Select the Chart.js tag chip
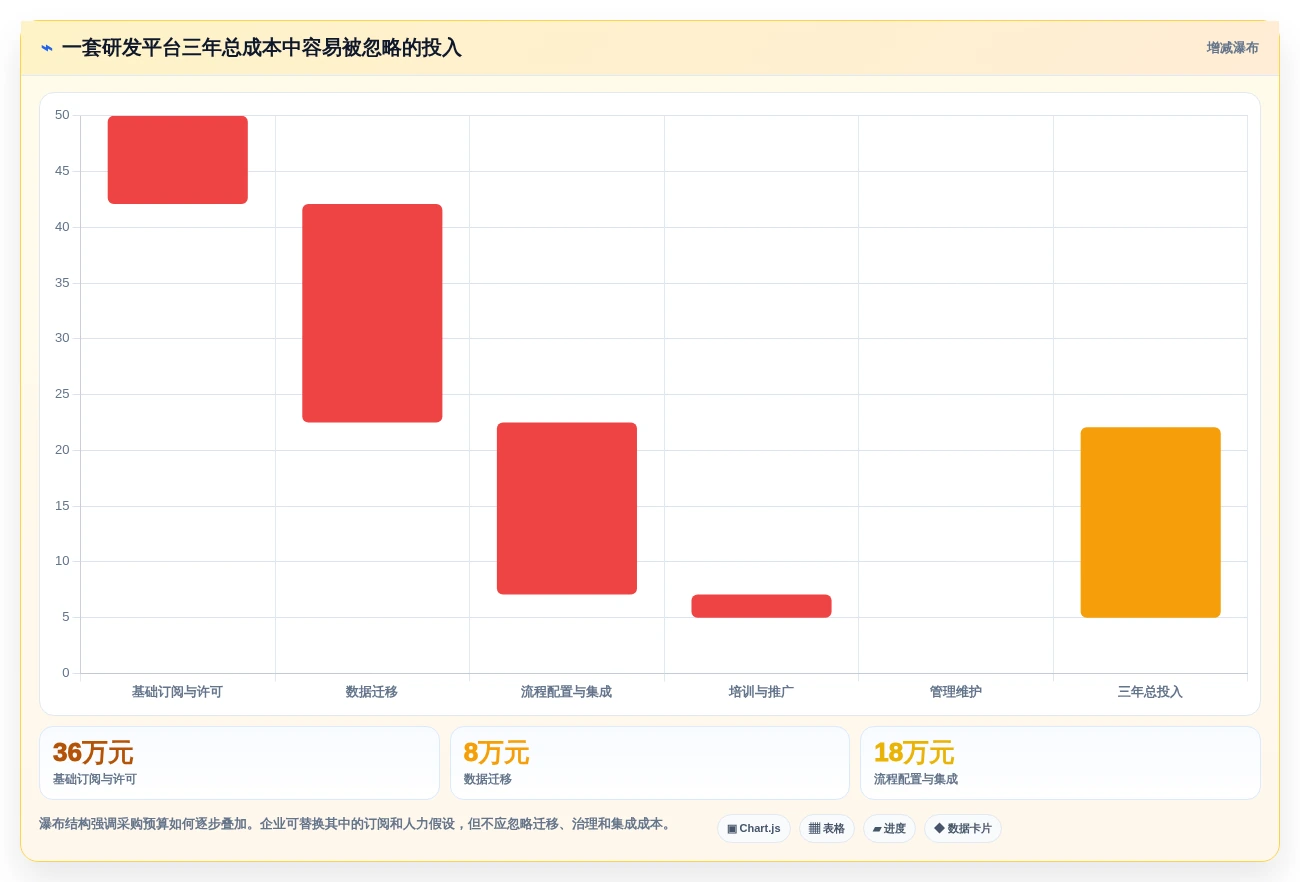This screenshot has height=882, width=1300. (754, 828)
